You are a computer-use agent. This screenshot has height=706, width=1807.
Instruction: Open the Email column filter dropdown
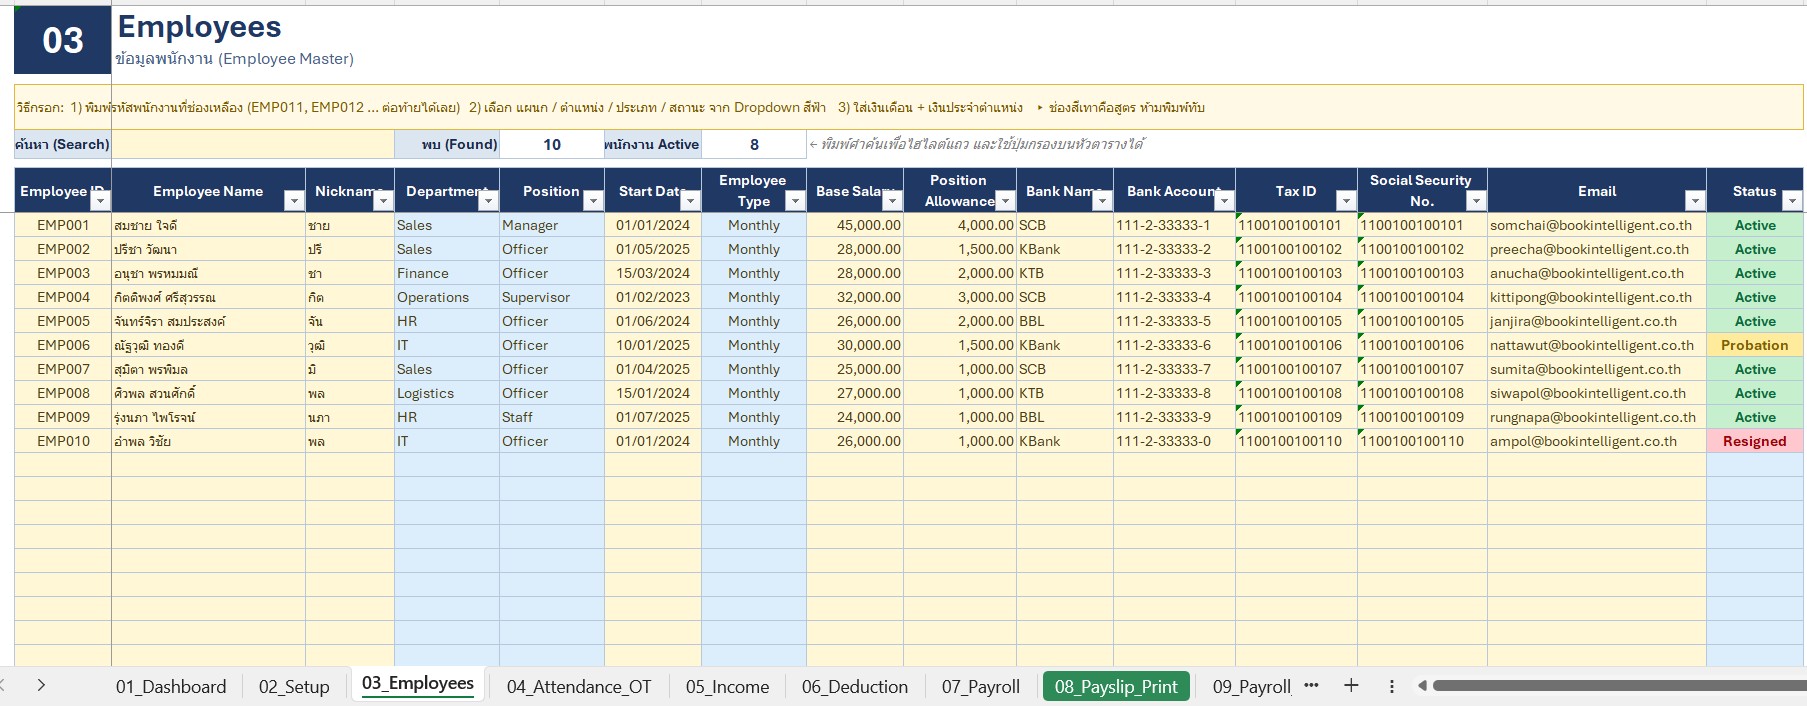(1695, 201)
